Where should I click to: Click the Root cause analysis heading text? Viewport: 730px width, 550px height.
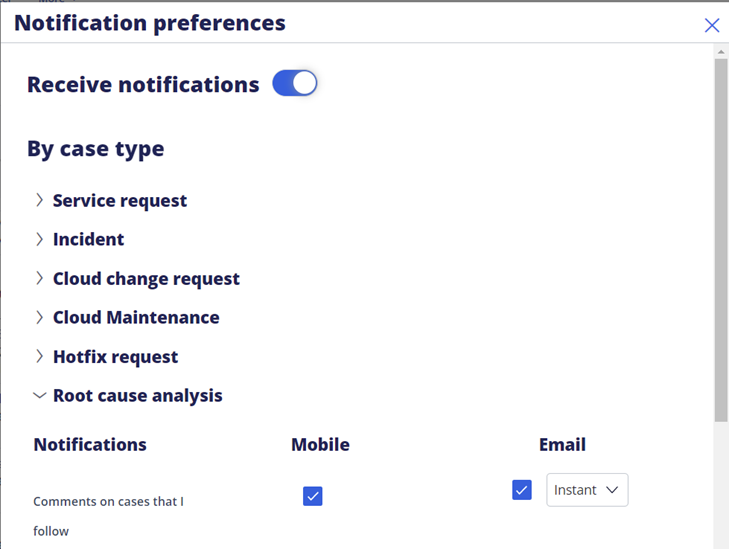coord(138,395)
